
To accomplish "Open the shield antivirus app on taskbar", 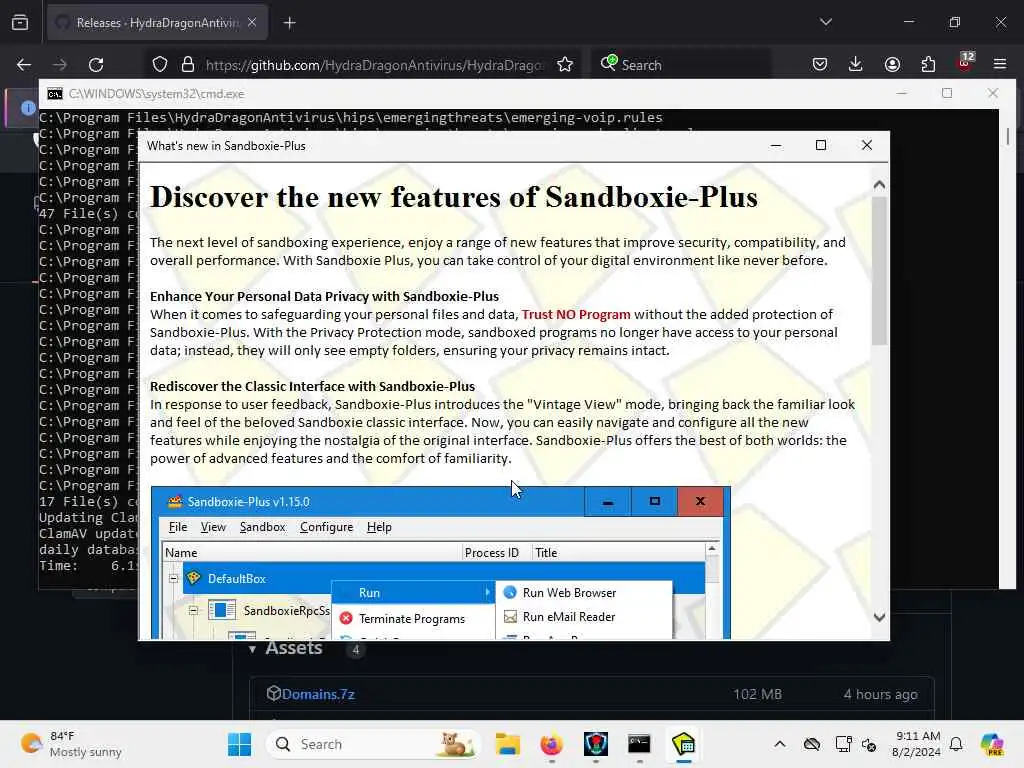I will pos(596,744).
